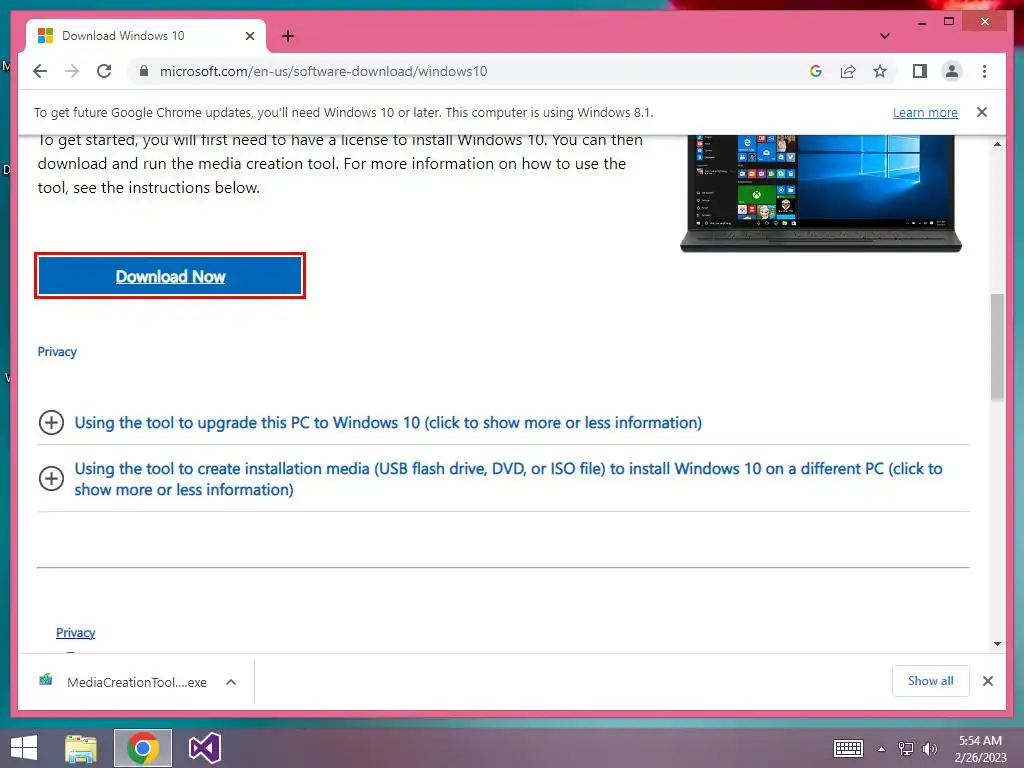The image size is (1024, 768).
Task: Expand the create installation media plus icon
Action: 51,478
